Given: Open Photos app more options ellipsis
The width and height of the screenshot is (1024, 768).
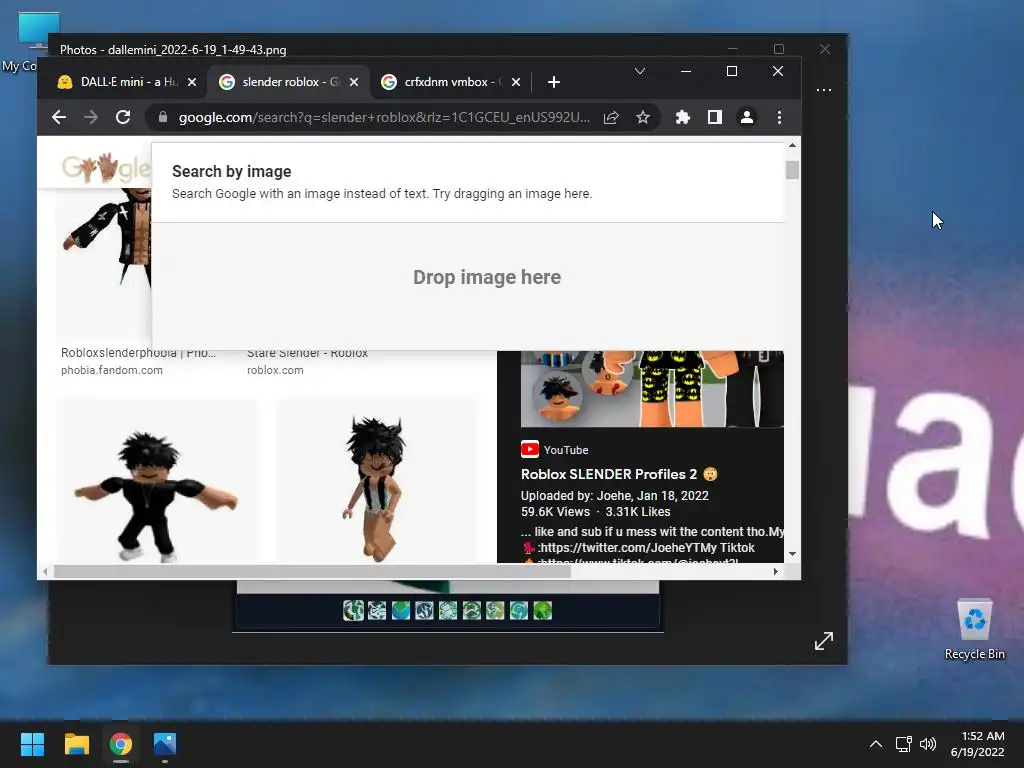Looking at the screenshot, I should [824, 90].
